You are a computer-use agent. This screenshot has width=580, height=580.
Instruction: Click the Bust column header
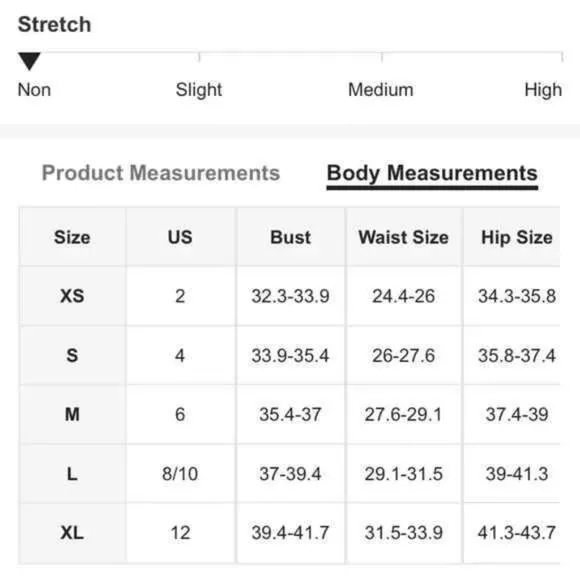pyautogui.click(x=290, y=237)
